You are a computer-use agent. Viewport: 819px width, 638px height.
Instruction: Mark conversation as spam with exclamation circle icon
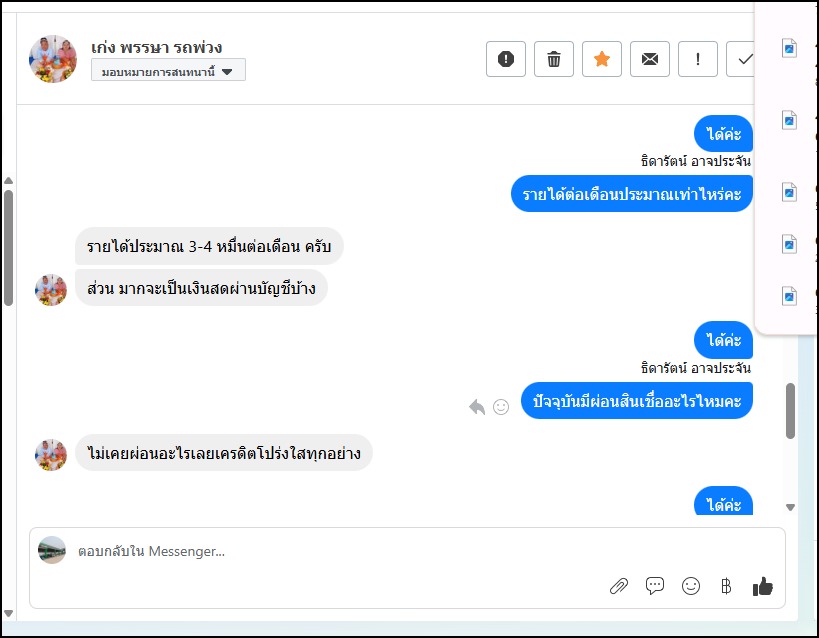coord(506,59)
